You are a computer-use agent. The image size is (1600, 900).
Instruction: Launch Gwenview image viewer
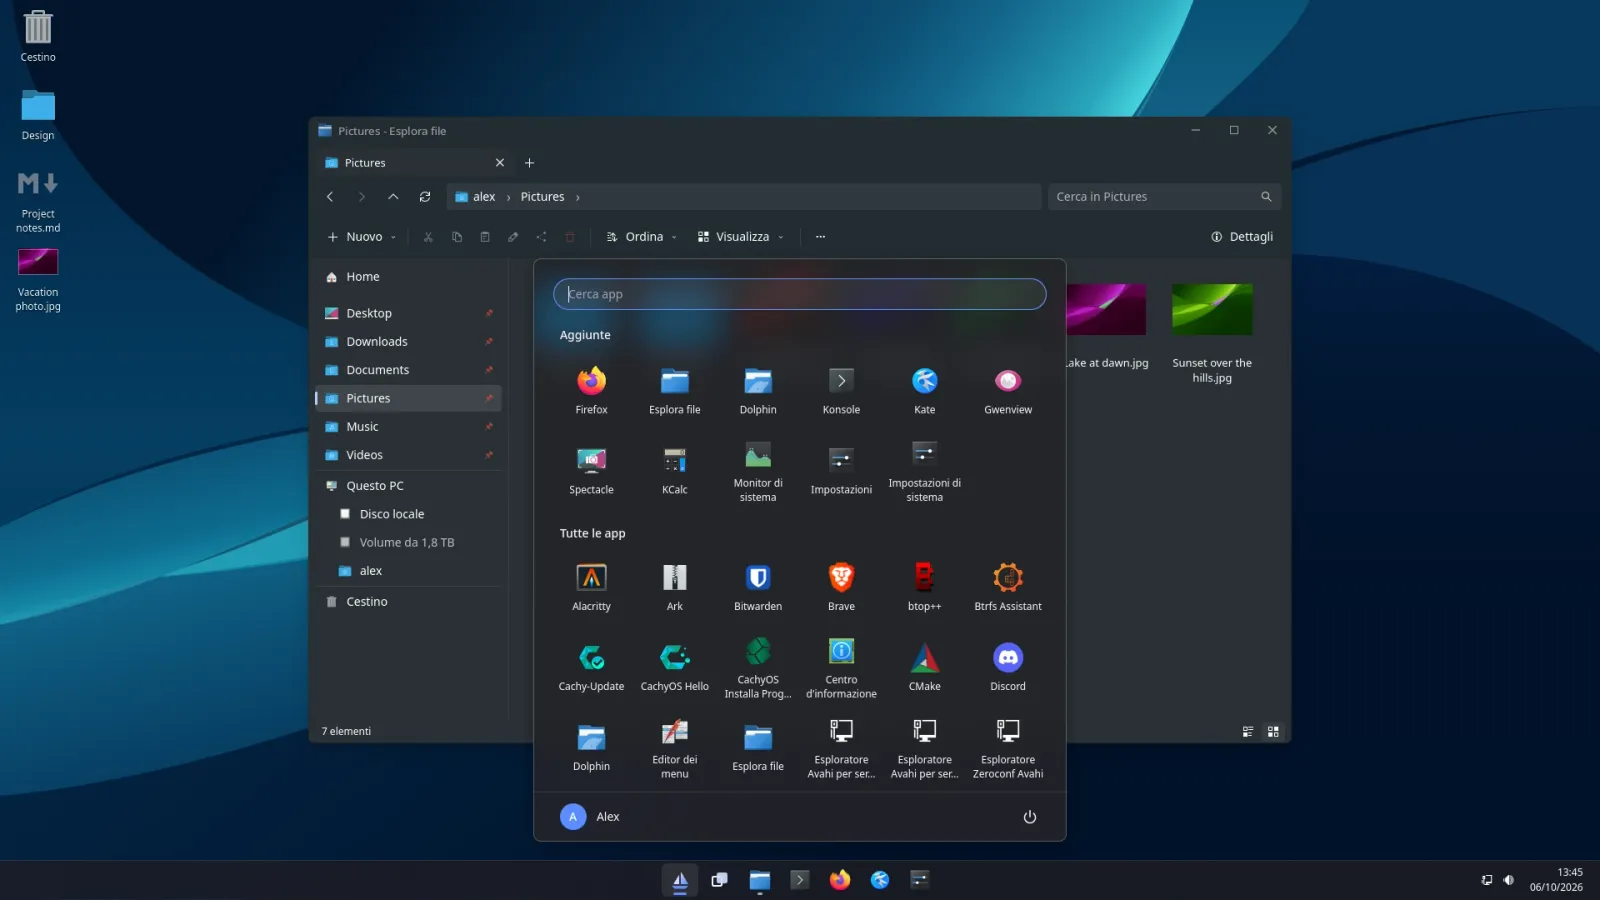(x=1008, y=390)
